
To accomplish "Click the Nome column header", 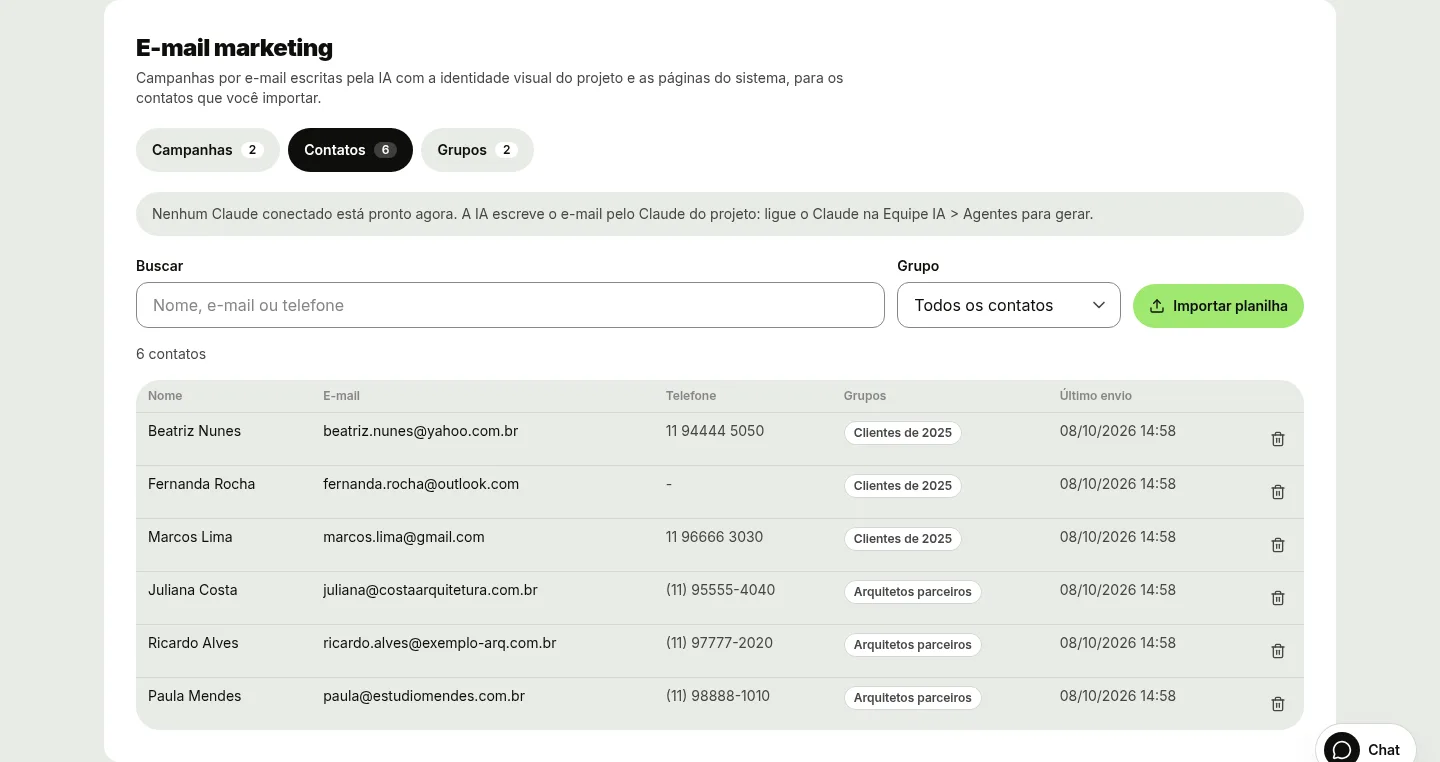I will (165, 396).
